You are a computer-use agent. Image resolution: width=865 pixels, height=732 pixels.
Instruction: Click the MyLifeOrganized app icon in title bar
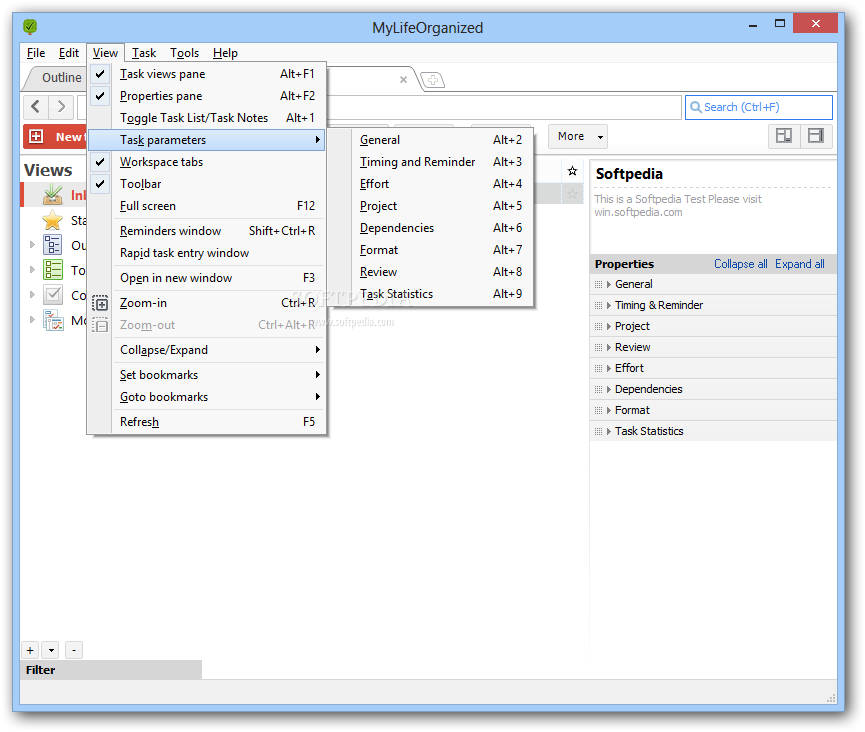[30, 26]
